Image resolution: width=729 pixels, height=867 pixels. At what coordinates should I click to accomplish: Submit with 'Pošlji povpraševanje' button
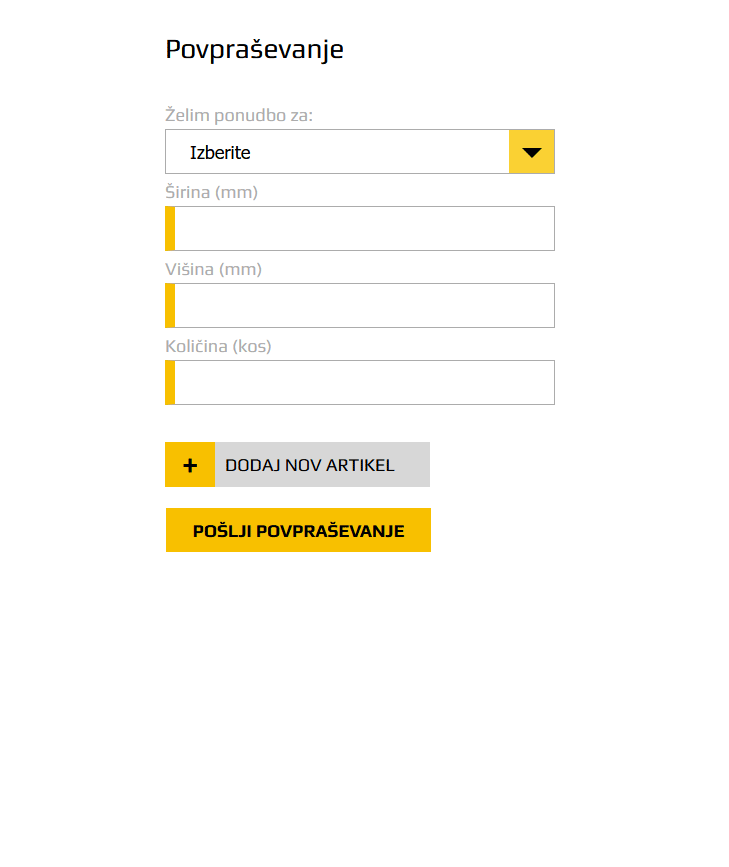click(298, 530)
